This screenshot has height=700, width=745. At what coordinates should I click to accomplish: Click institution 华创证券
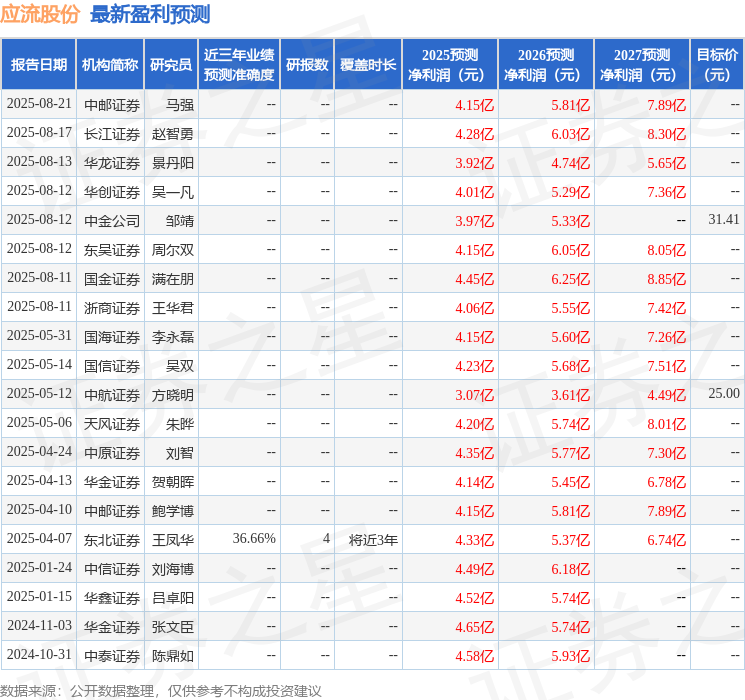112,192
